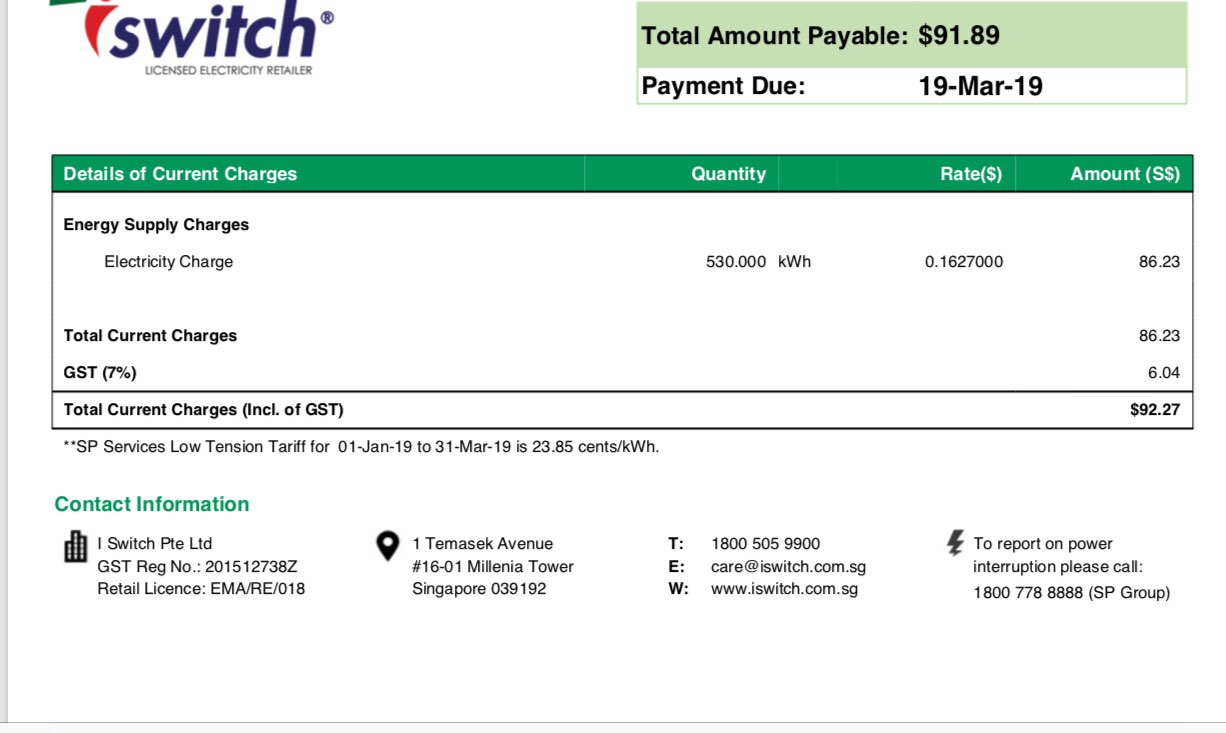Click the building icon beside I Switch Pte Ltd
1226x733 pixels.
point(75,546)
